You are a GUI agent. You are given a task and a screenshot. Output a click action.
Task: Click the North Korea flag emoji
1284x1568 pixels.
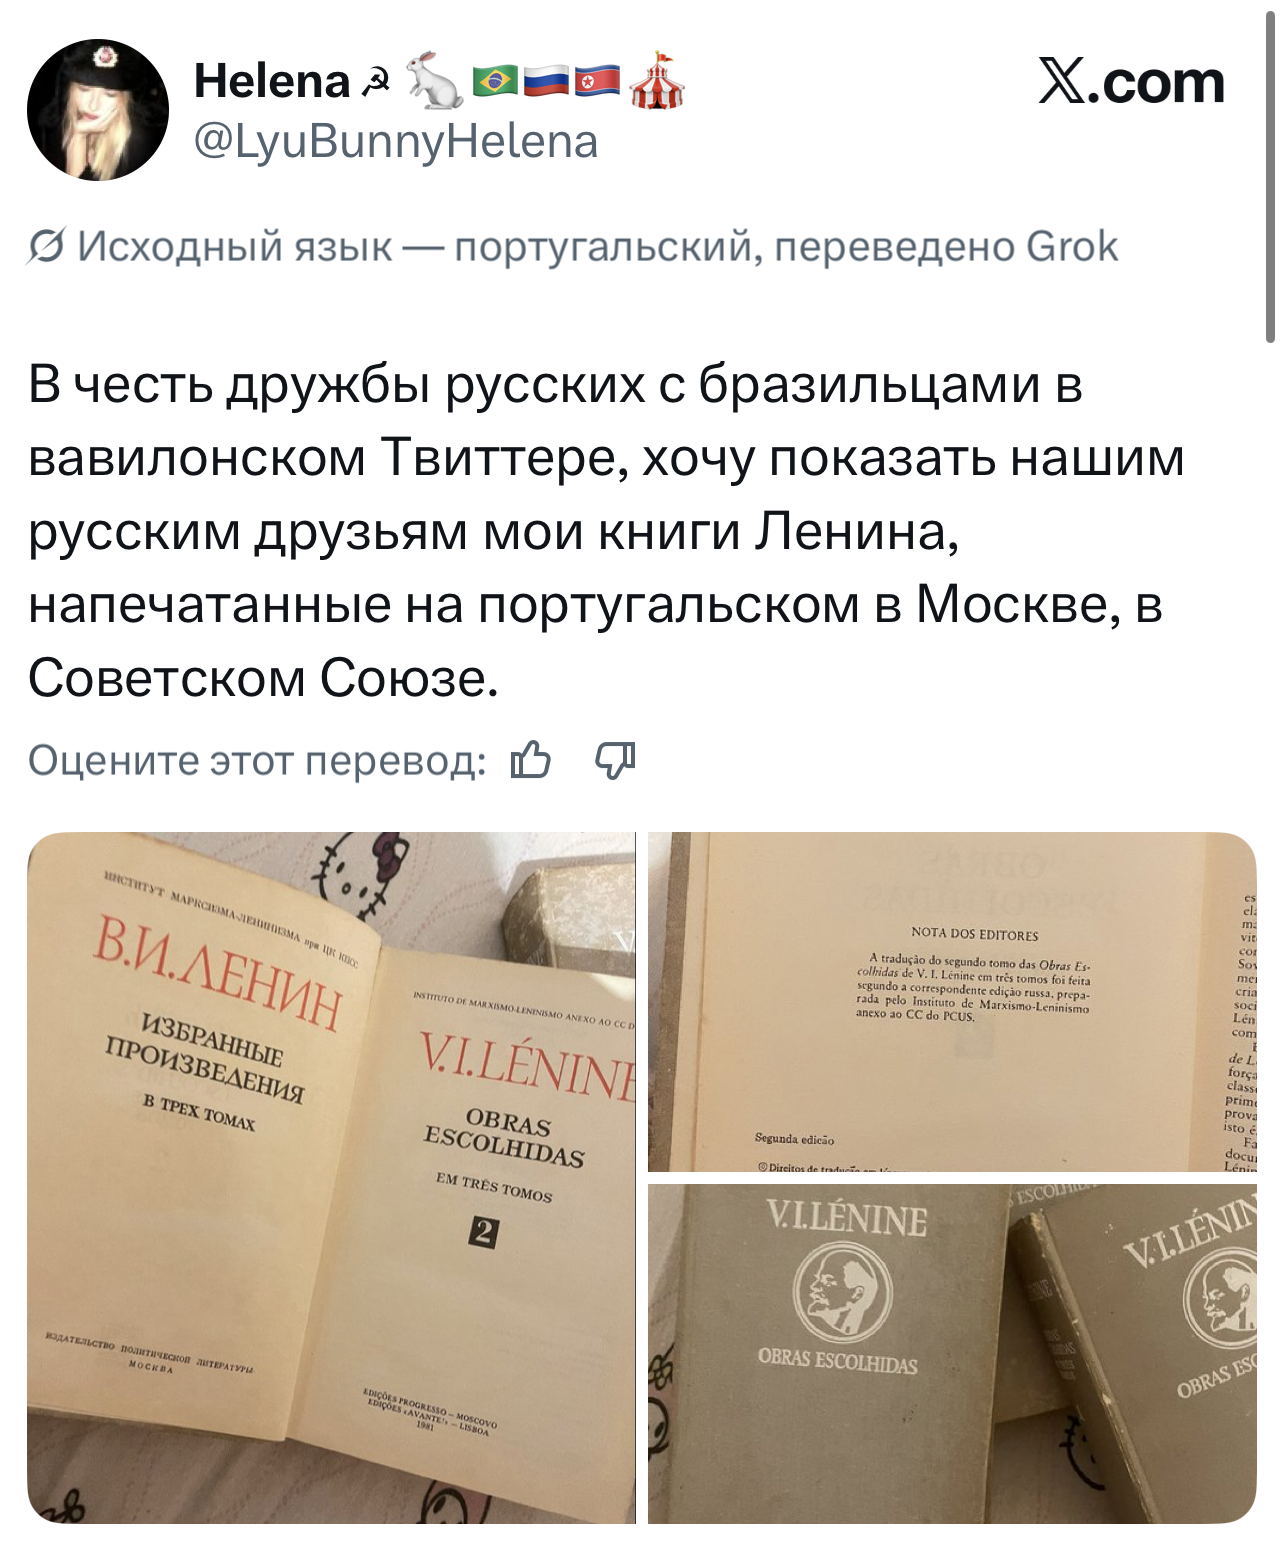click(x=598, y=81)
